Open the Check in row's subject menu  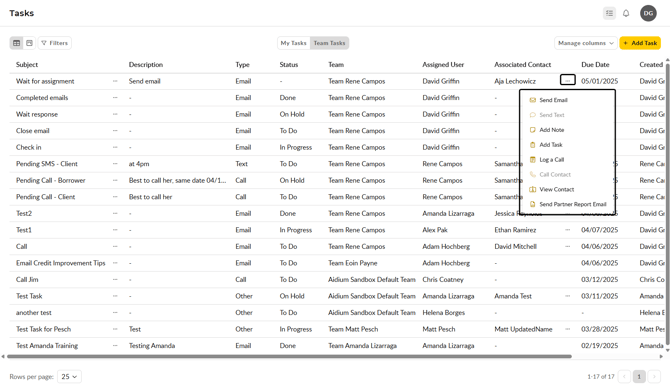(x=115, y=147)
